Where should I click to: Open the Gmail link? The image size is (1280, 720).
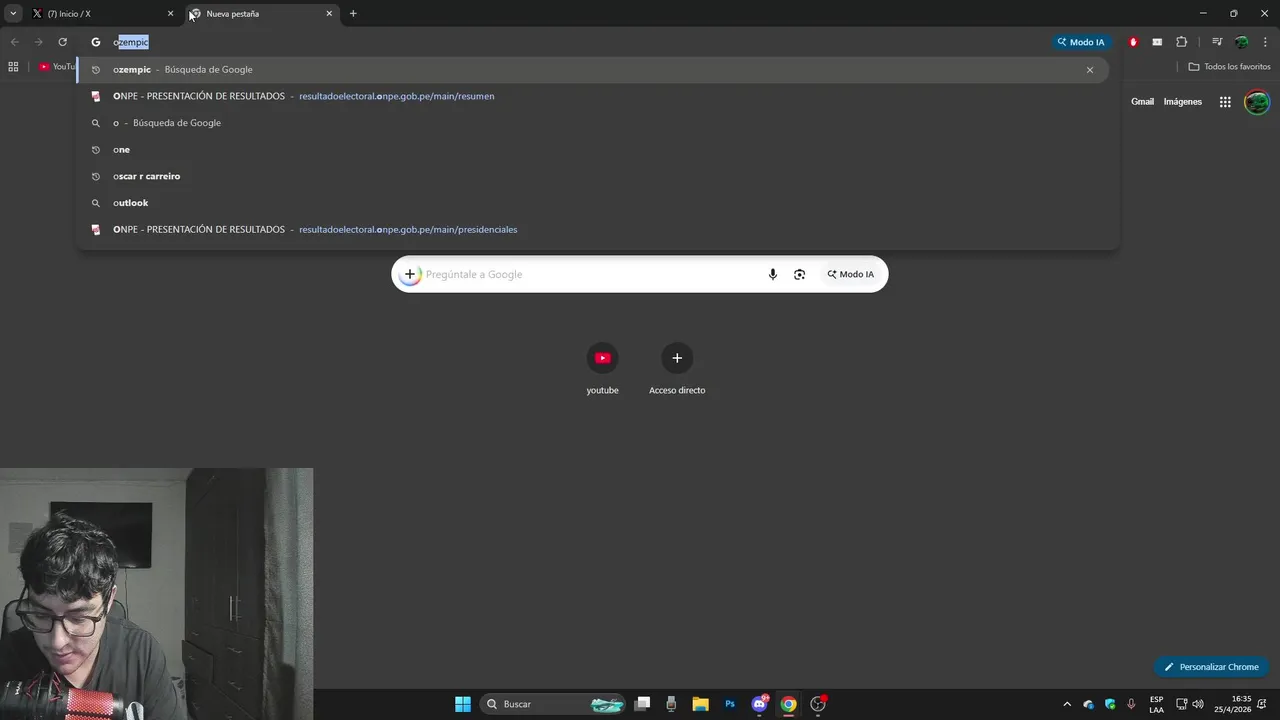click(x=1142, y=102)
